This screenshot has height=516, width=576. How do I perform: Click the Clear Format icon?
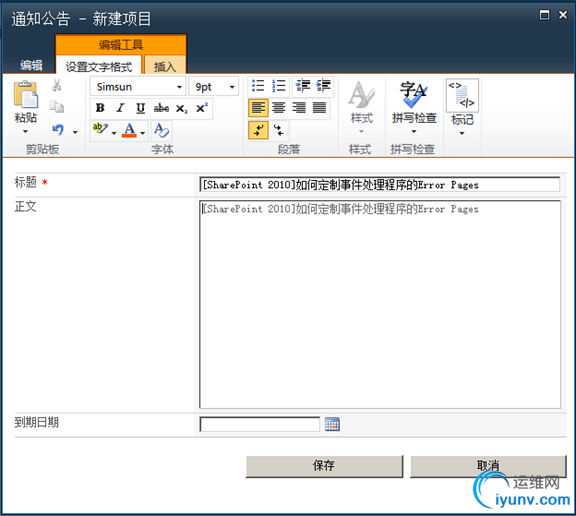coord(161,130)
